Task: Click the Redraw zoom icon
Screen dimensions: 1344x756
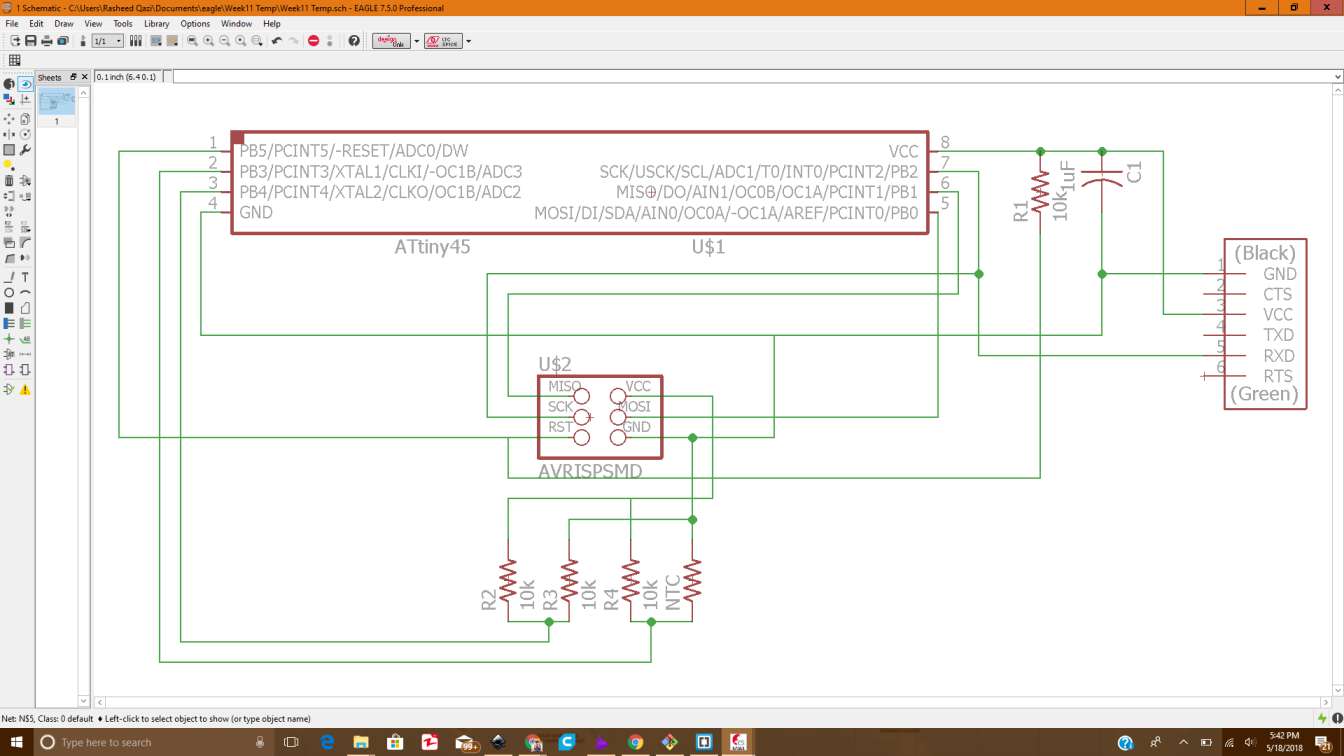Action: coord(241,41)
